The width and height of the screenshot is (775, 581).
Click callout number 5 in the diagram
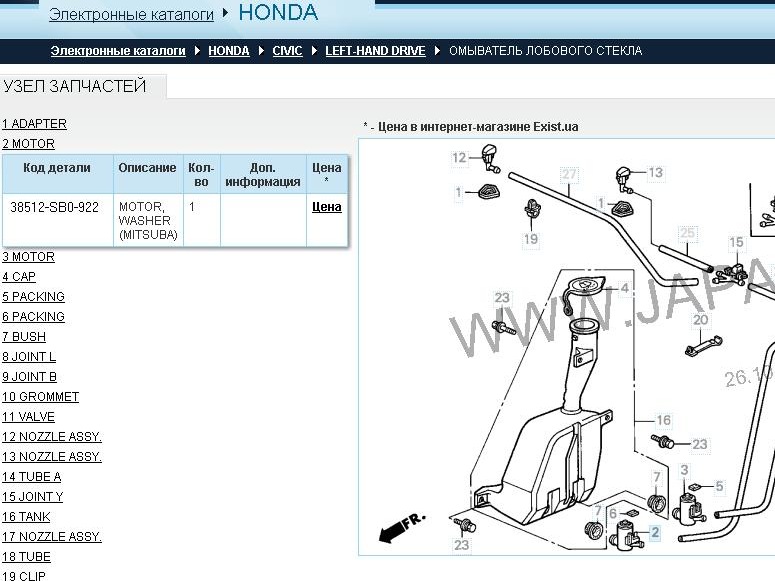(719, 487)
